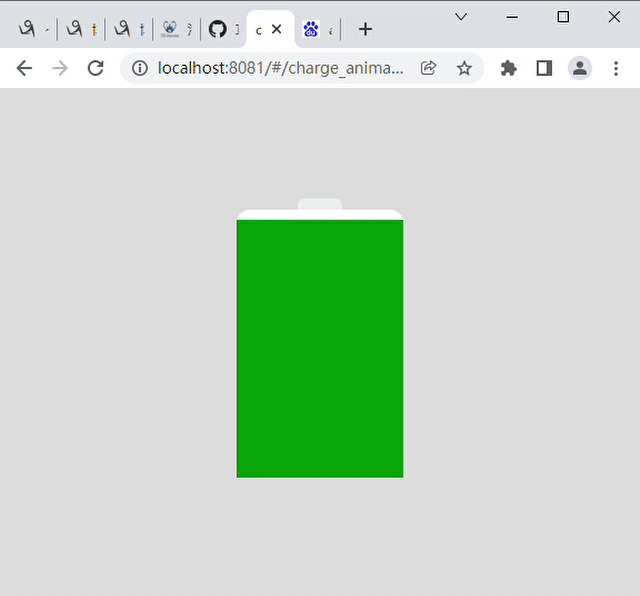Open the browser side panel
The image size is (640, 596).
(x=544, y=68)
